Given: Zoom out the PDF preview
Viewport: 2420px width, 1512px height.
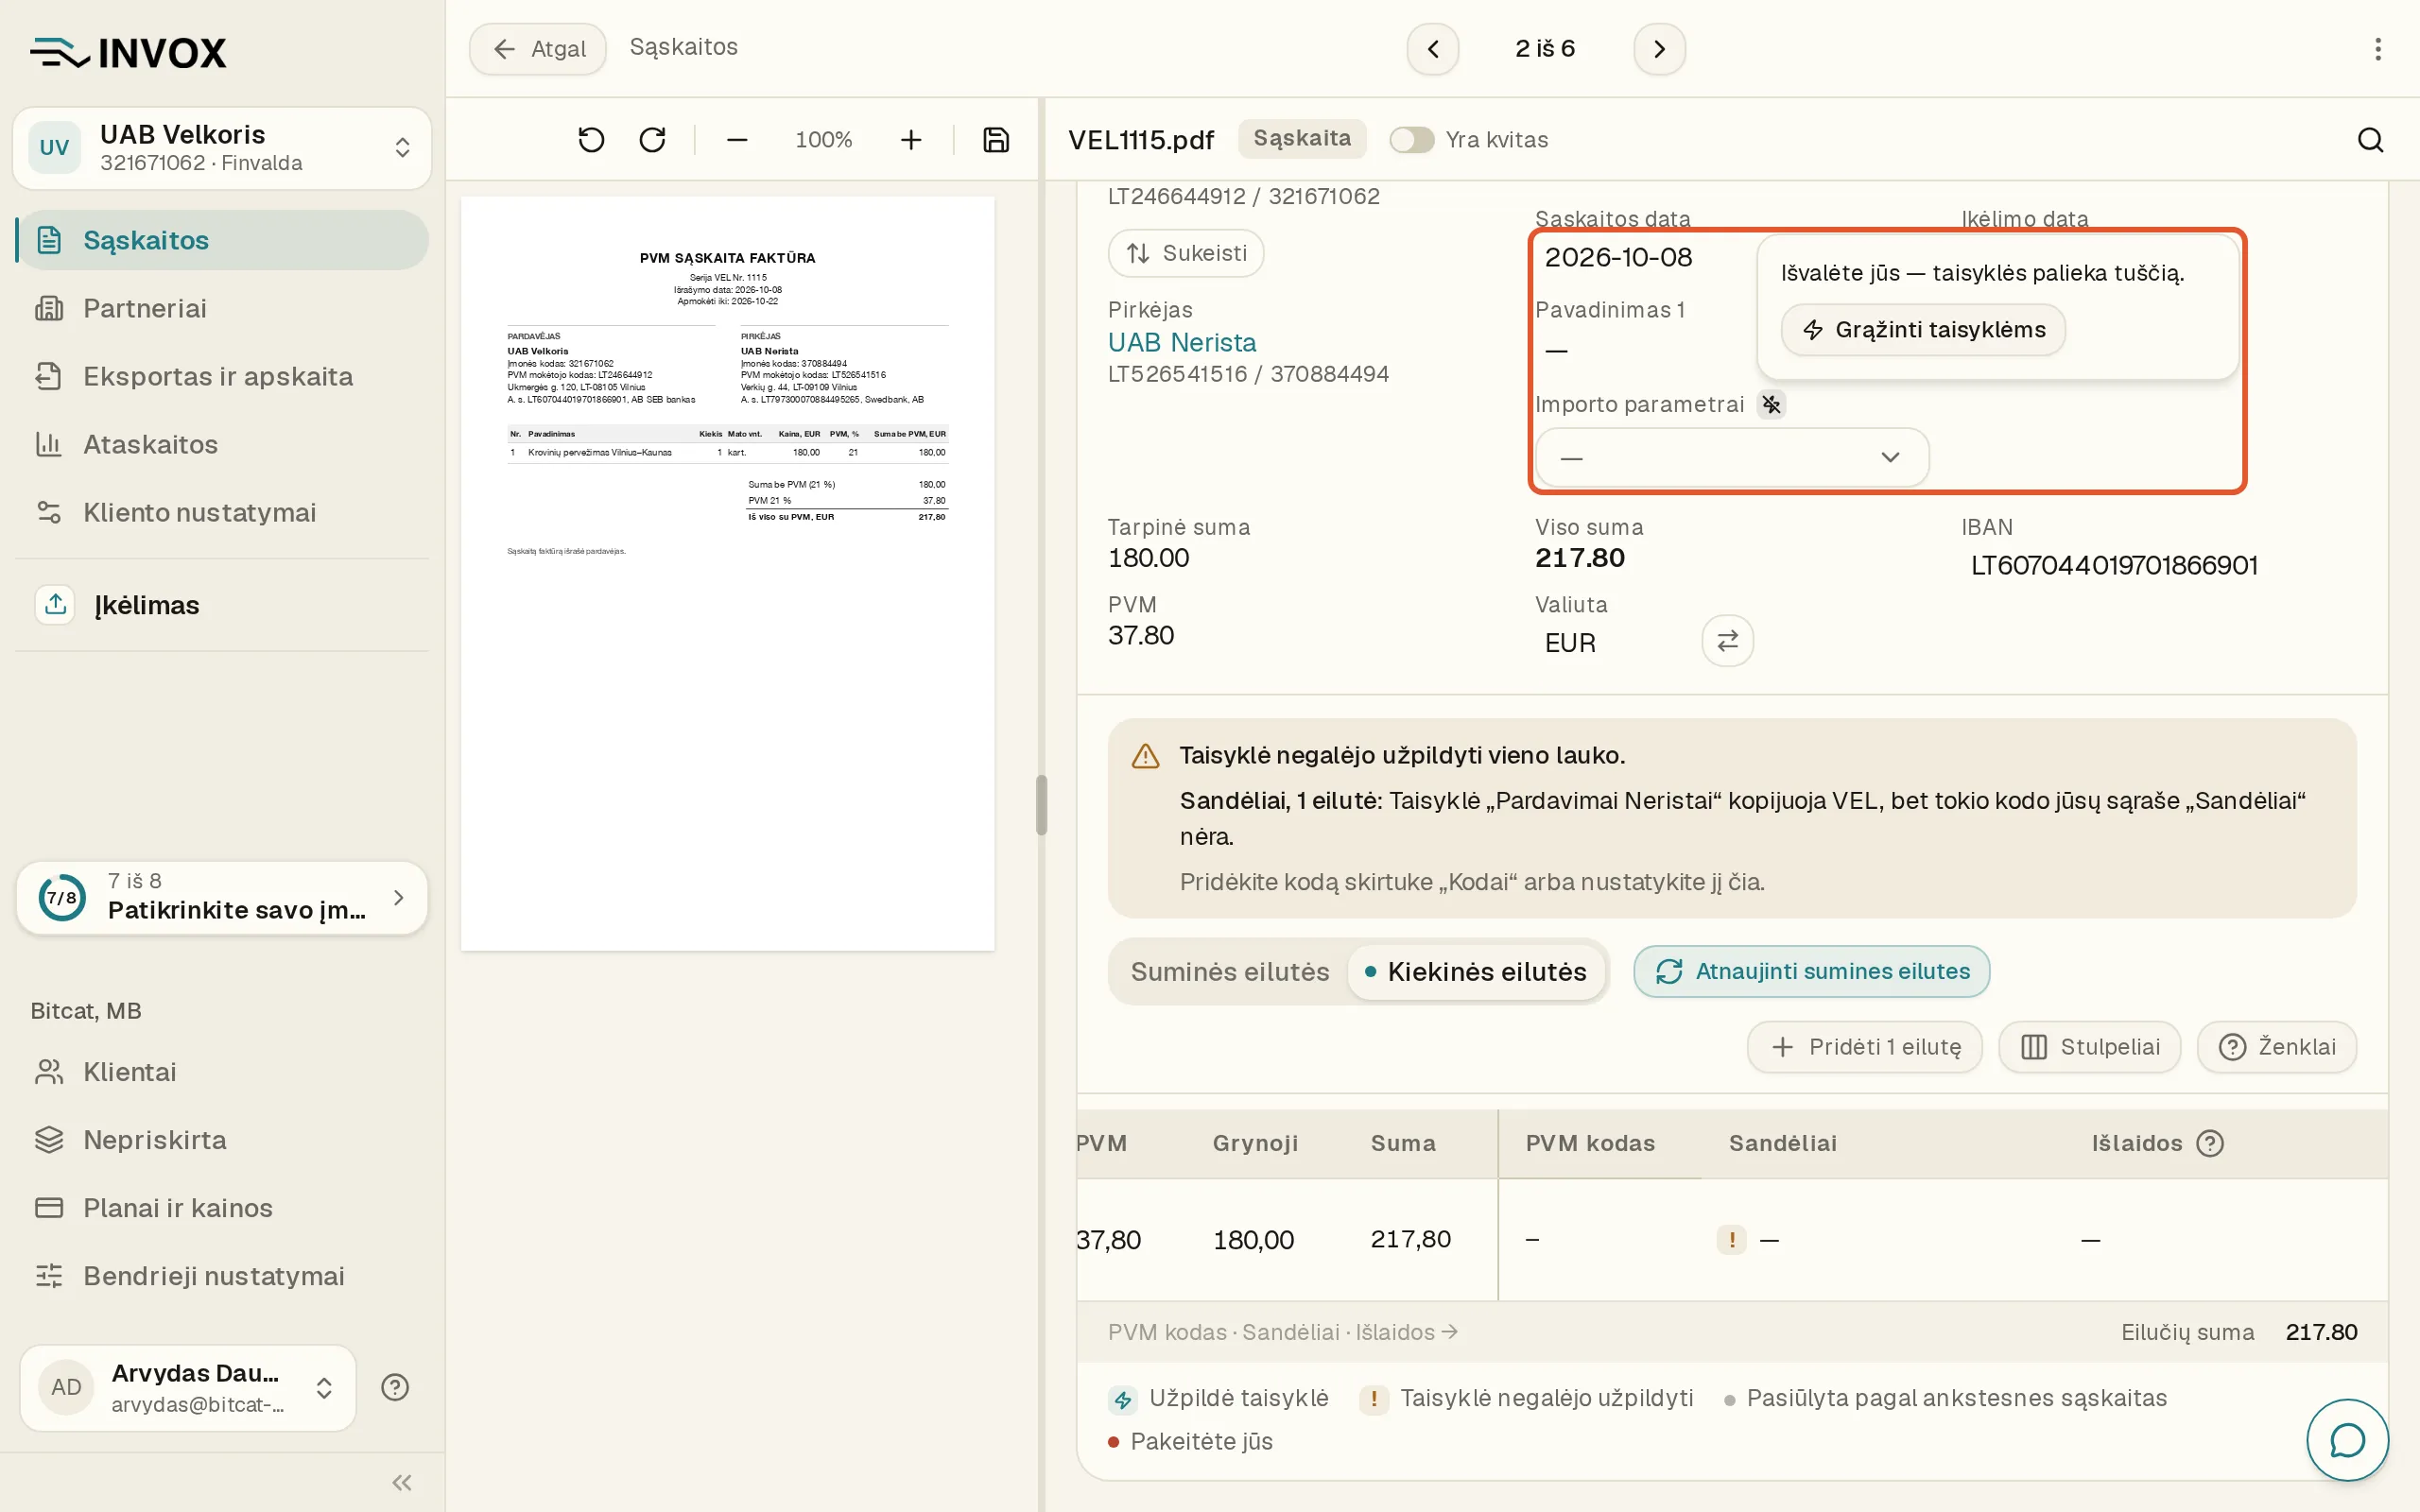Looking at the screenshot, I should (737, 139).
